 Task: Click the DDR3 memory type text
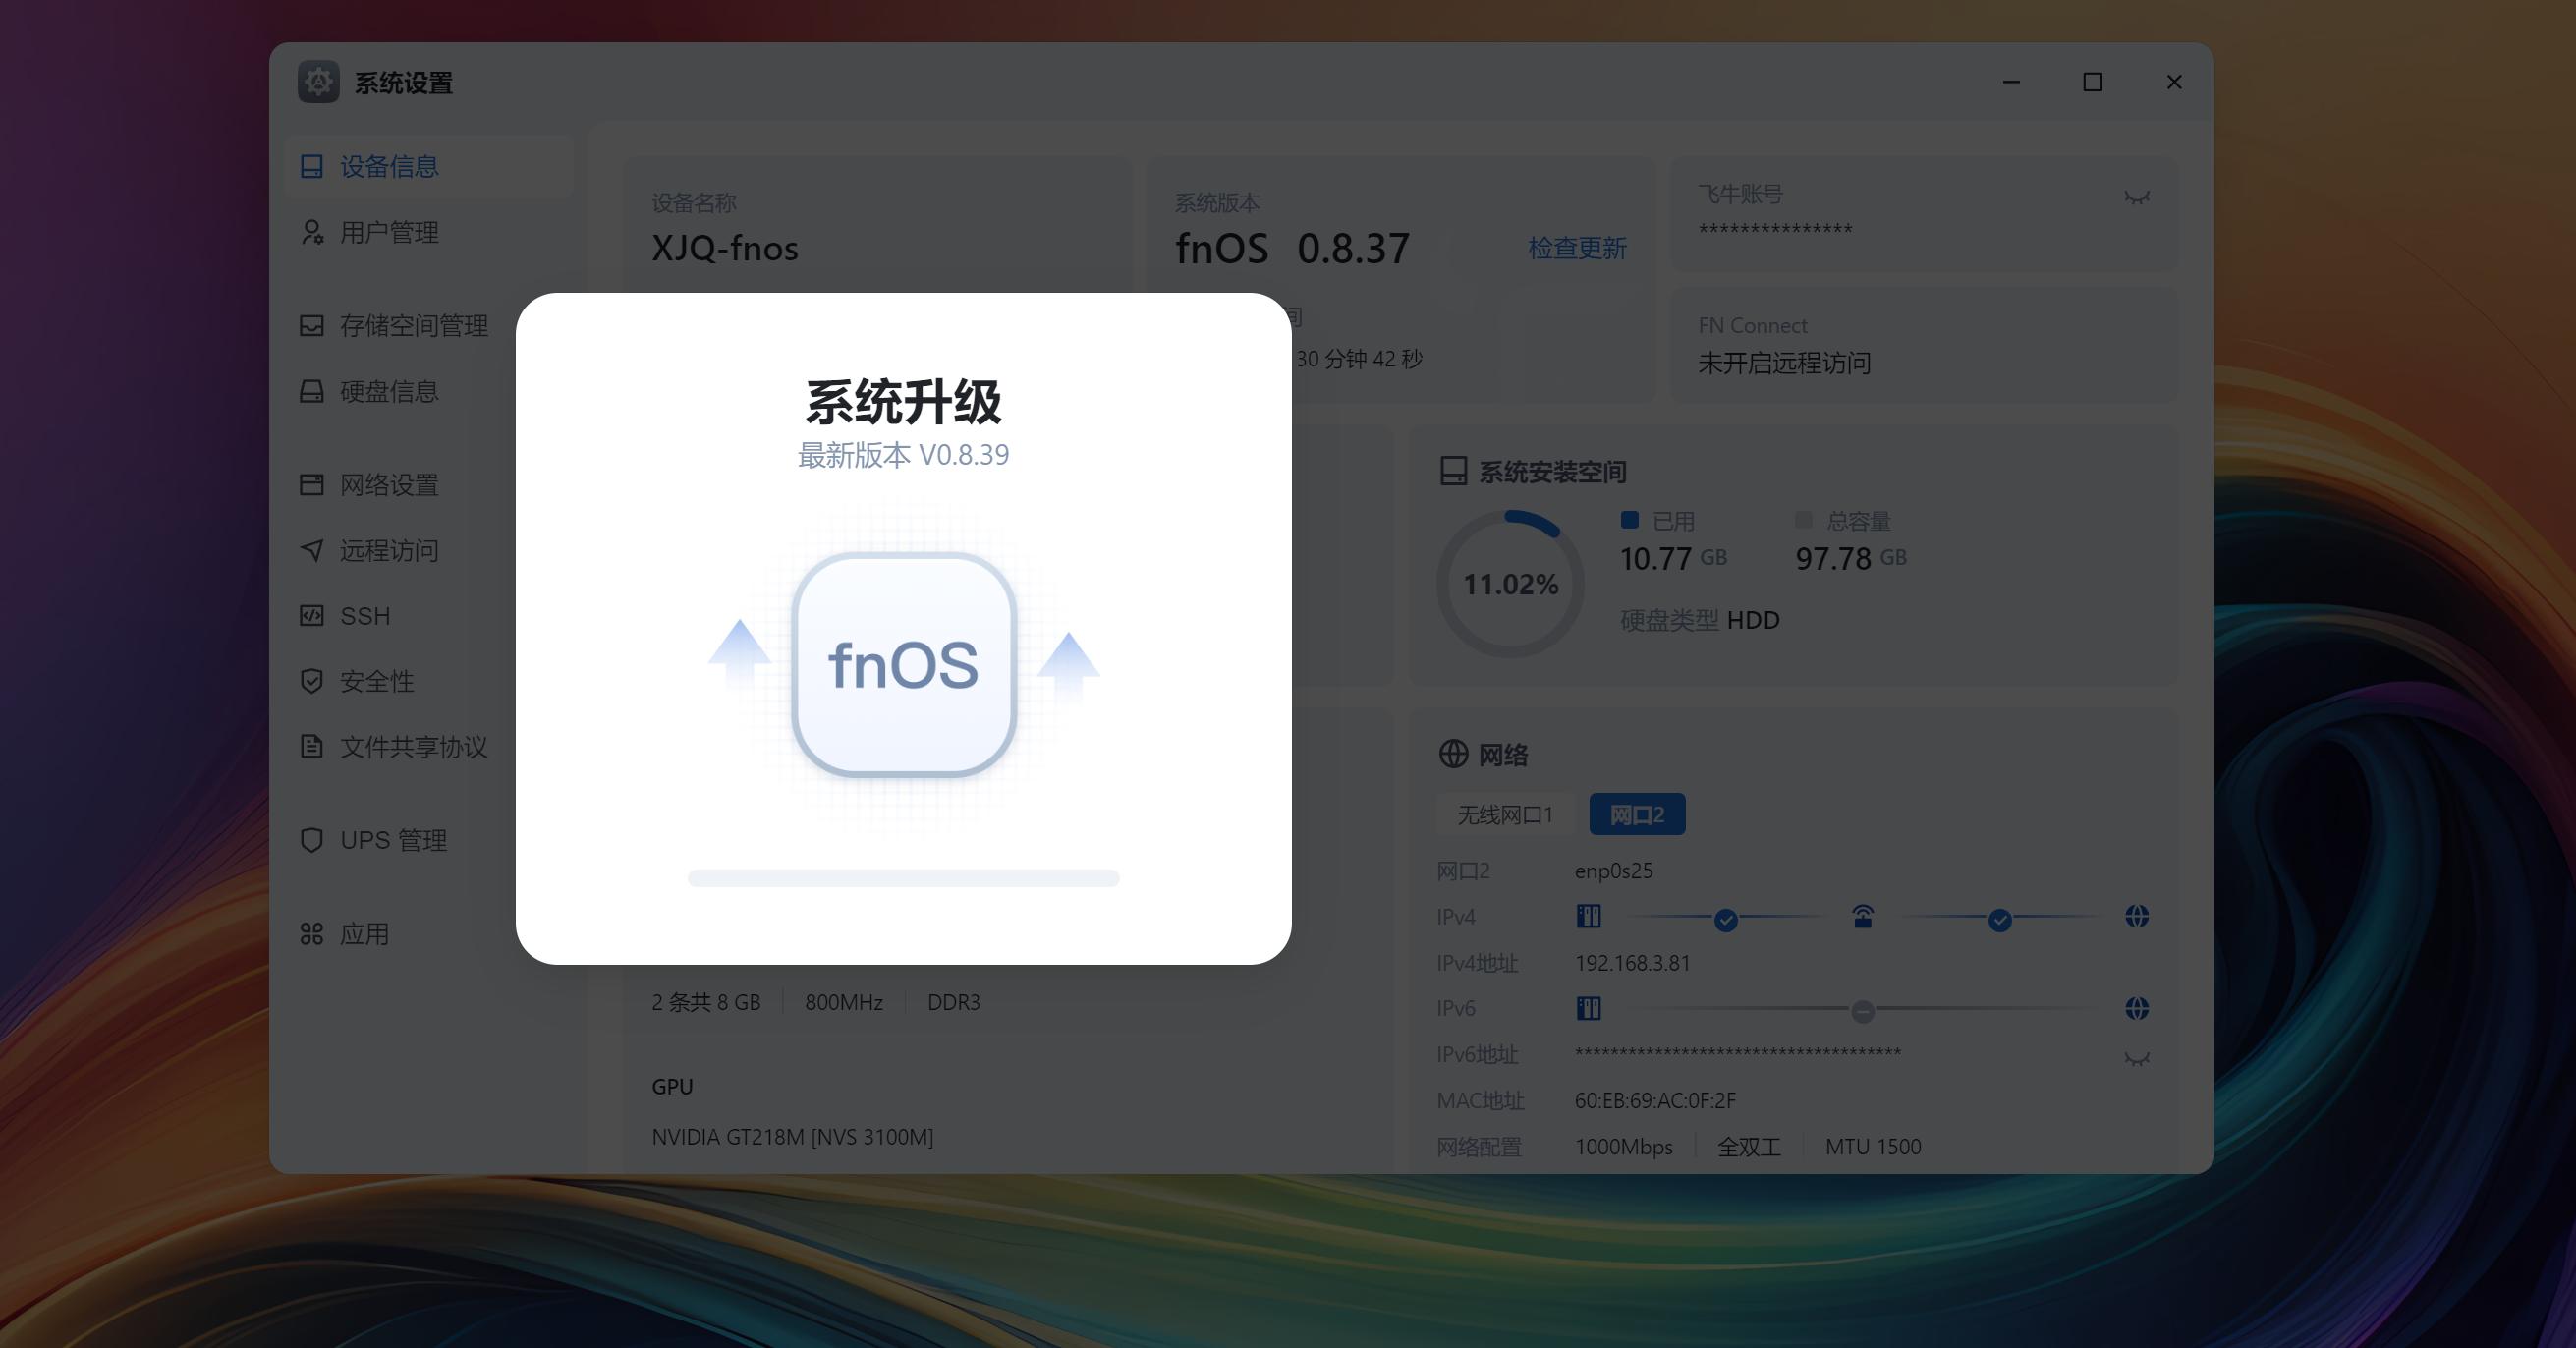[954, 1002]
